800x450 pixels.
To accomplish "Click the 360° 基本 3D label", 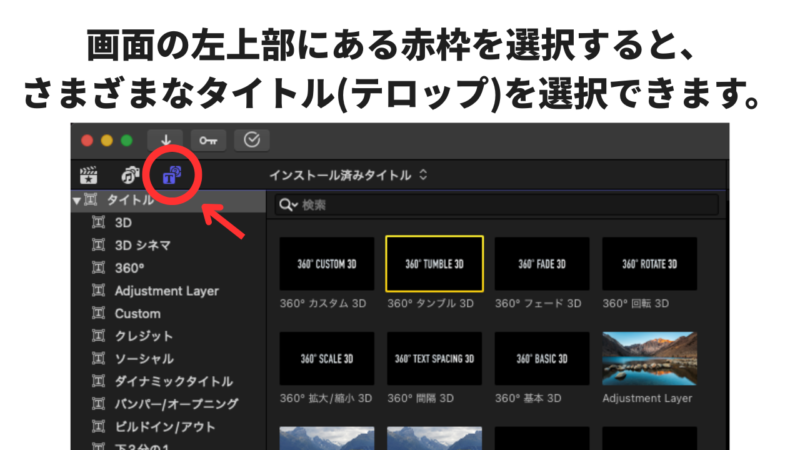I will click(x=528, y=398).
